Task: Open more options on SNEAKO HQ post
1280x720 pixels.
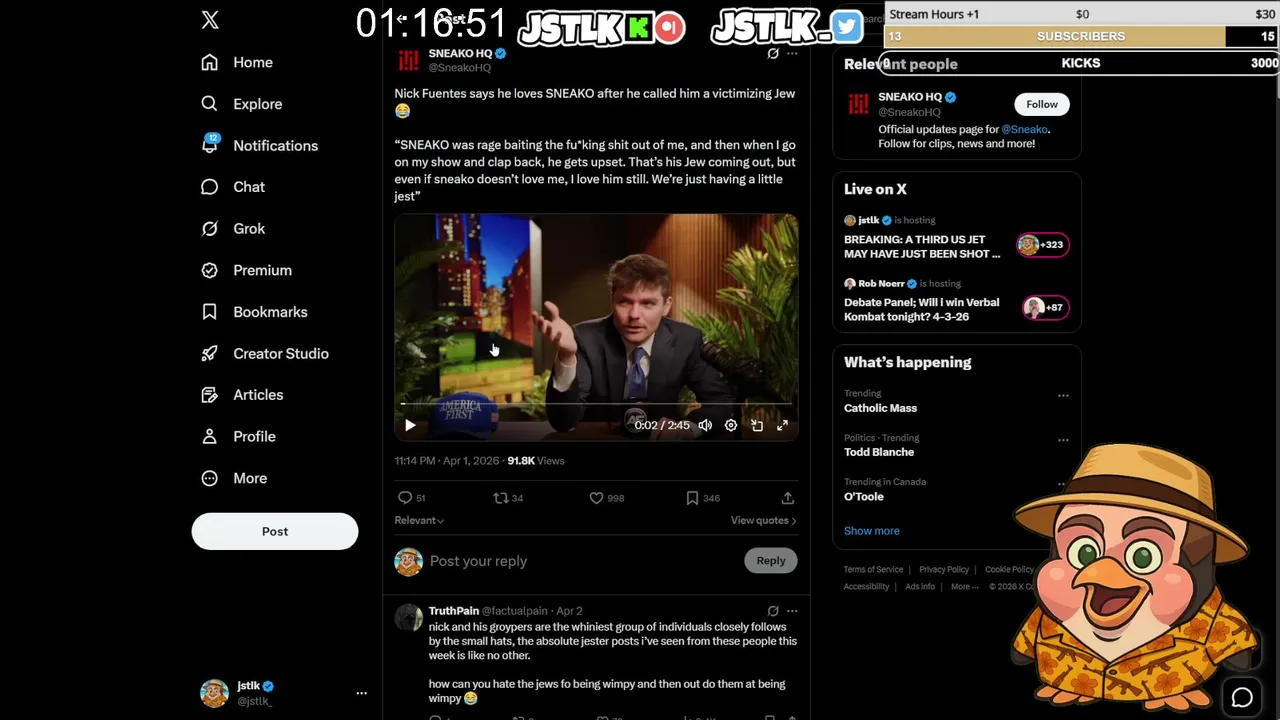Action: tap(792, 53)
